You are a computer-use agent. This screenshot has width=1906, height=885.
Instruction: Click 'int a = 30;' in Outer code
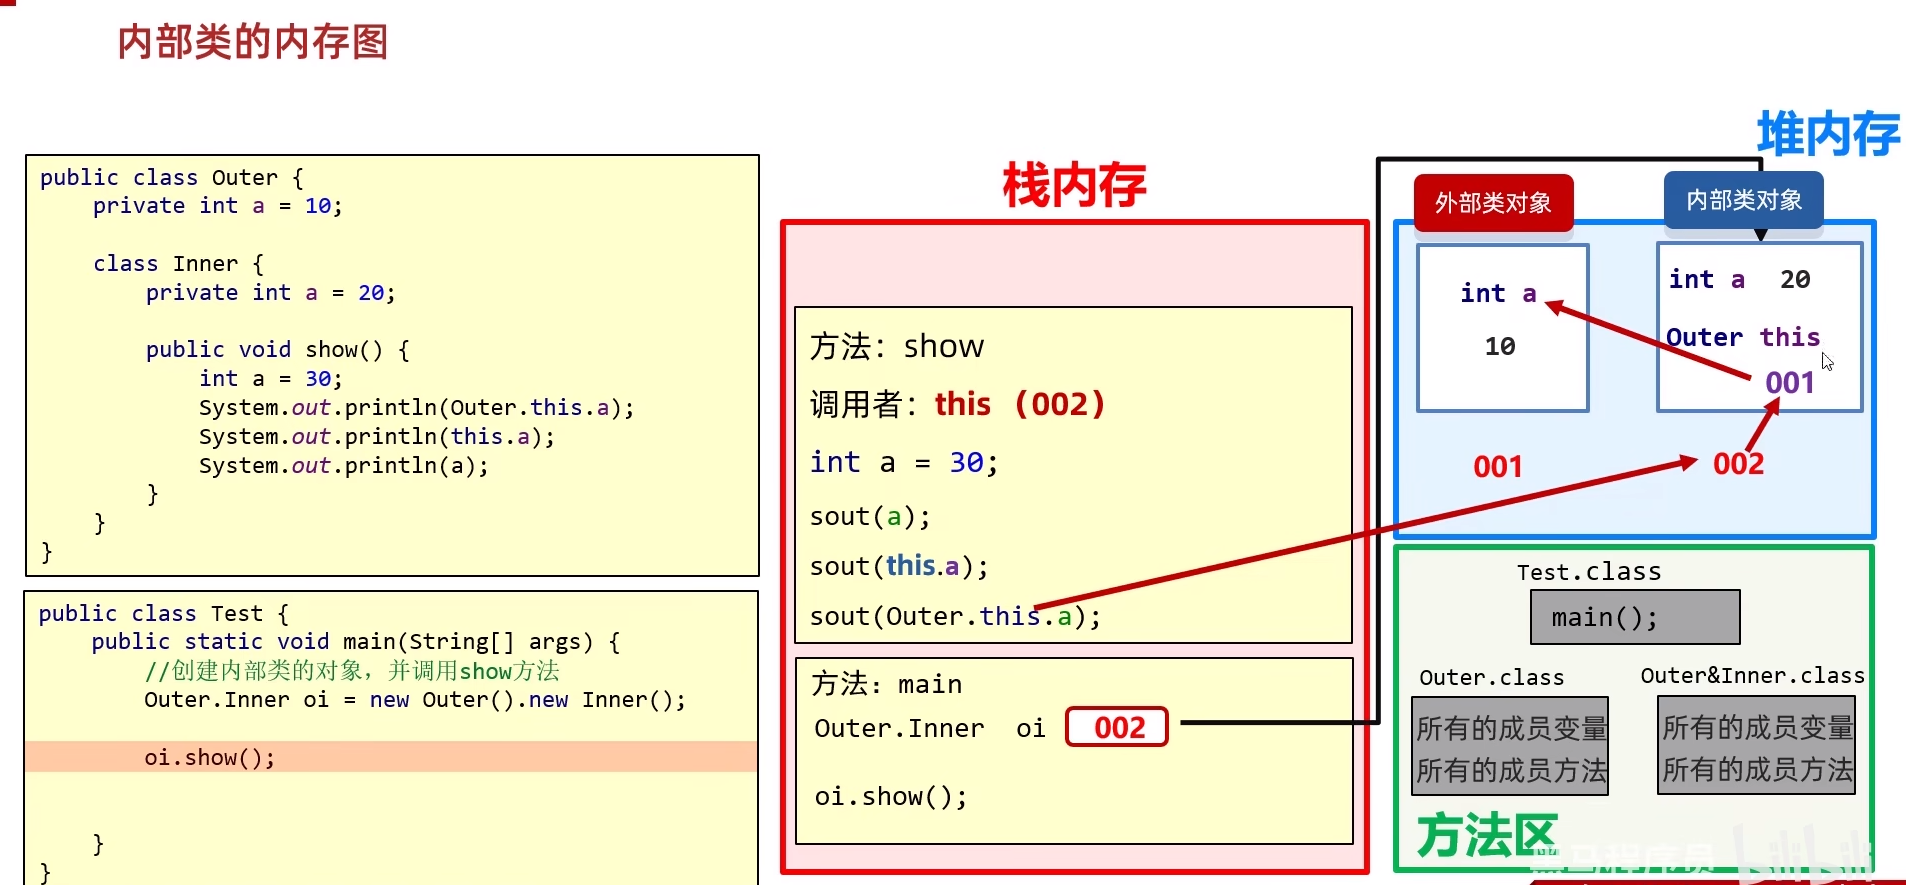(x=271, y=379)
